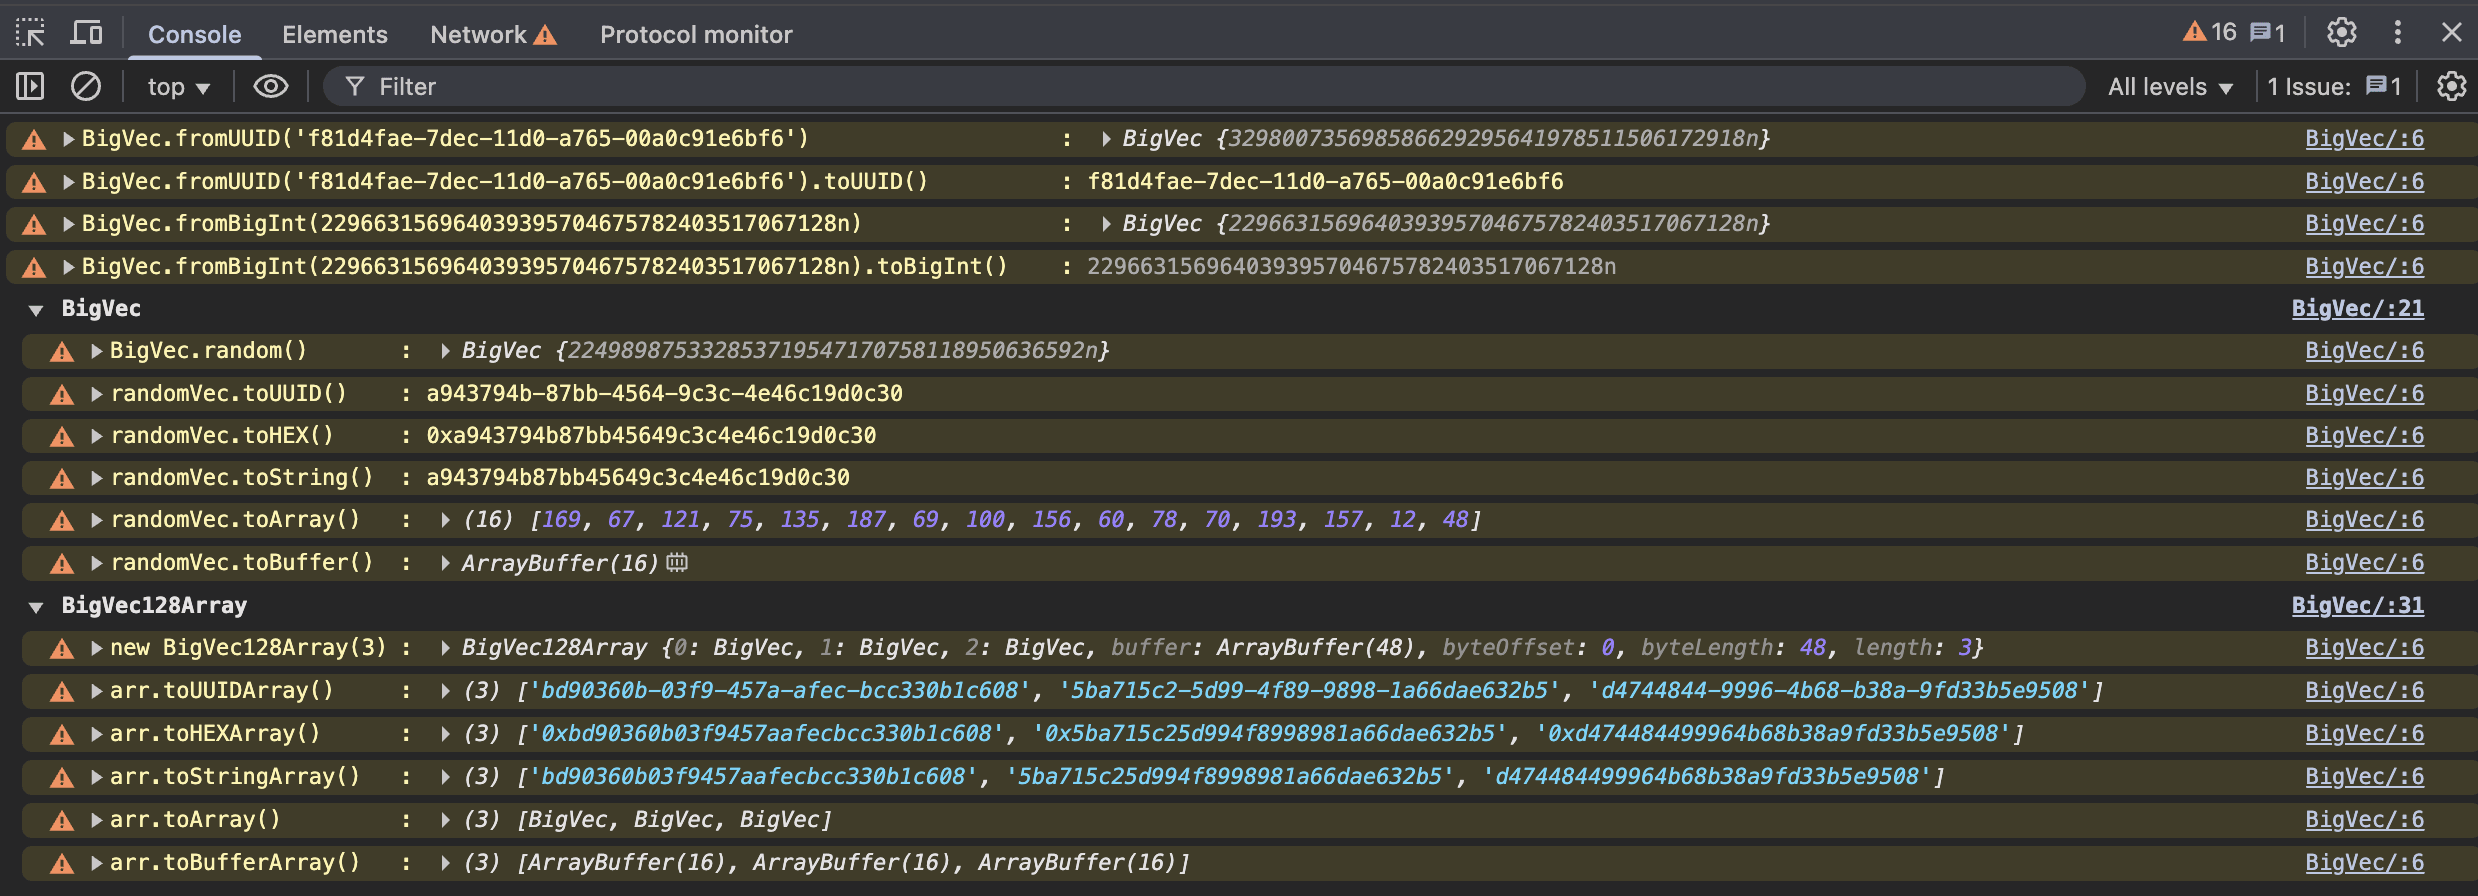Click UUID output f81d4fae-7dec-11d0-a765-00a0c91e6bf6
Viewport: 2478px width, 896px height.
[1325, 182]
